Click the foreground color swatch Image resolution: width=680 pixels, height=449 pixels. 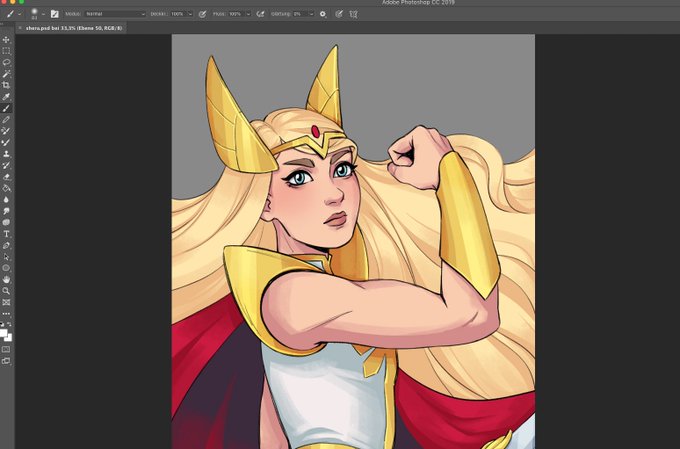coord(3,333)
